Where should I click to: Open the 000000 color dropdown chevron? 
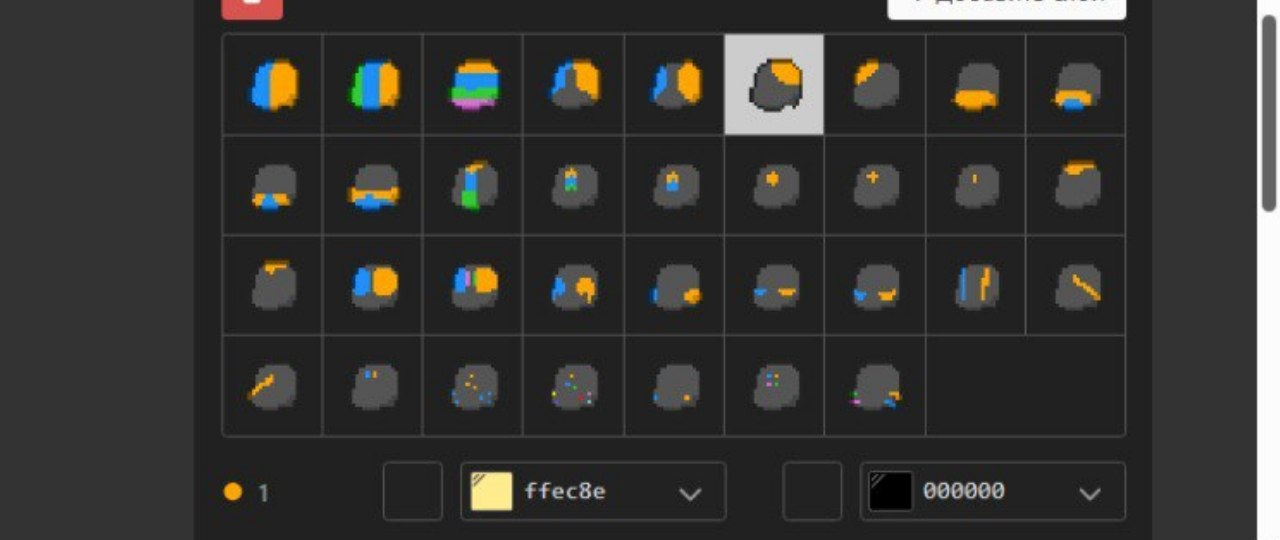coord(1090,493)
